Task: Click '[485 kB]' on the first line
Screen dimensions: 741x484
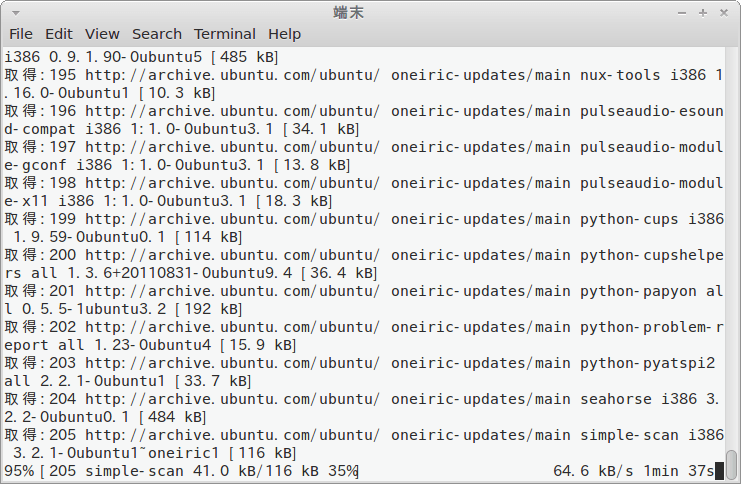Action: (244, 57)
